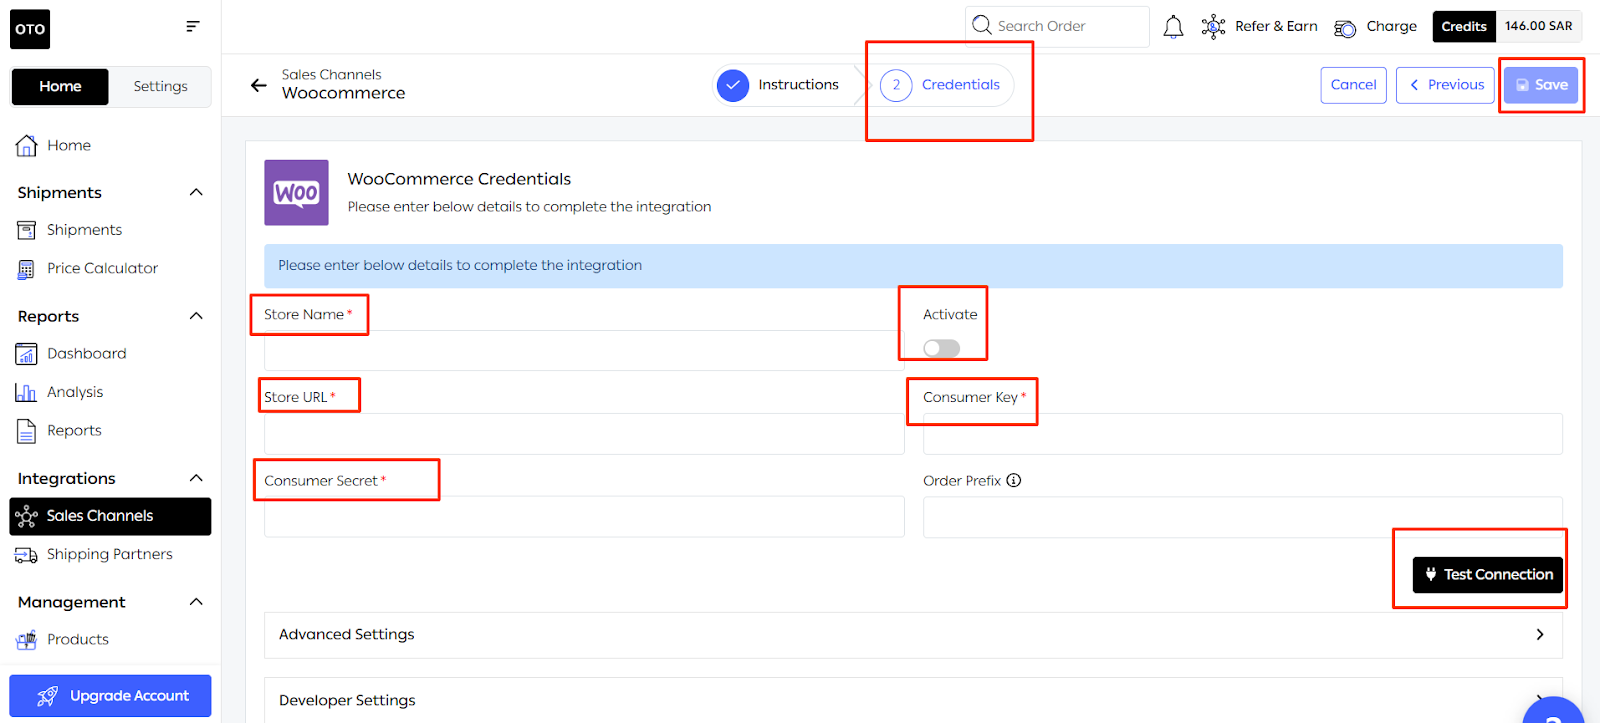
Task: Open the Analysis page
Action: point(75,392)
